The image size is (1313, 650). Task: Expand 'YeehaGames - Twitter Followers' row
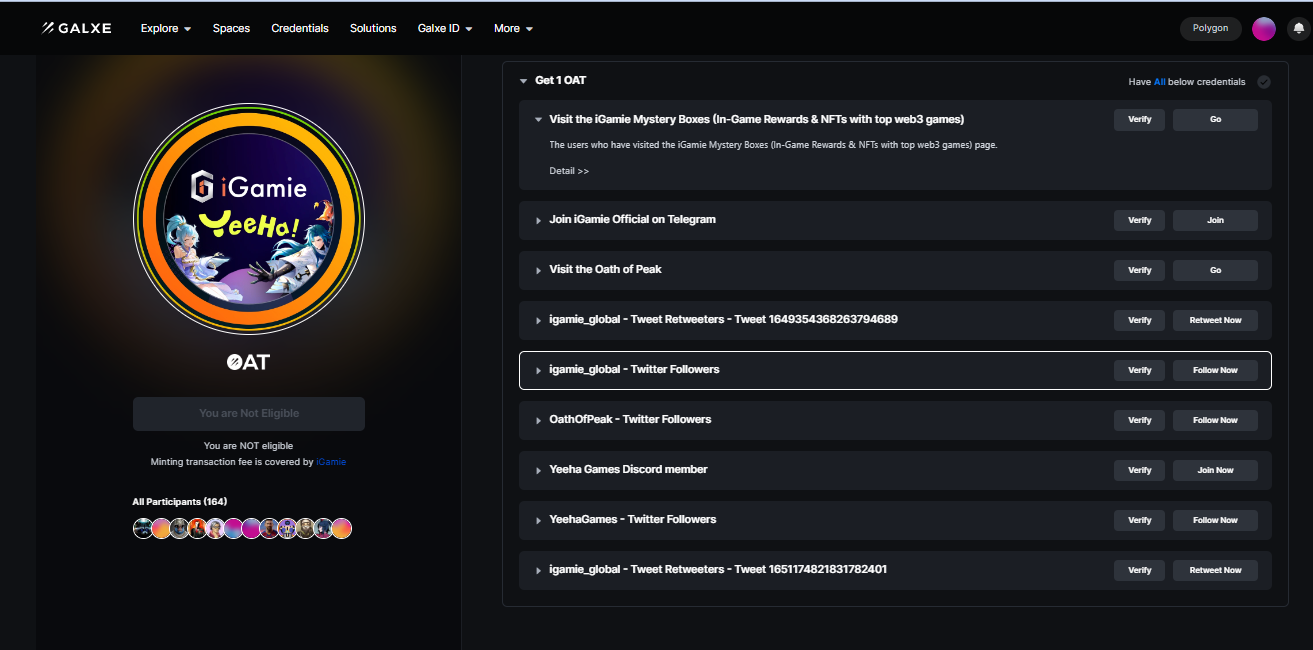tap(538, 520)
